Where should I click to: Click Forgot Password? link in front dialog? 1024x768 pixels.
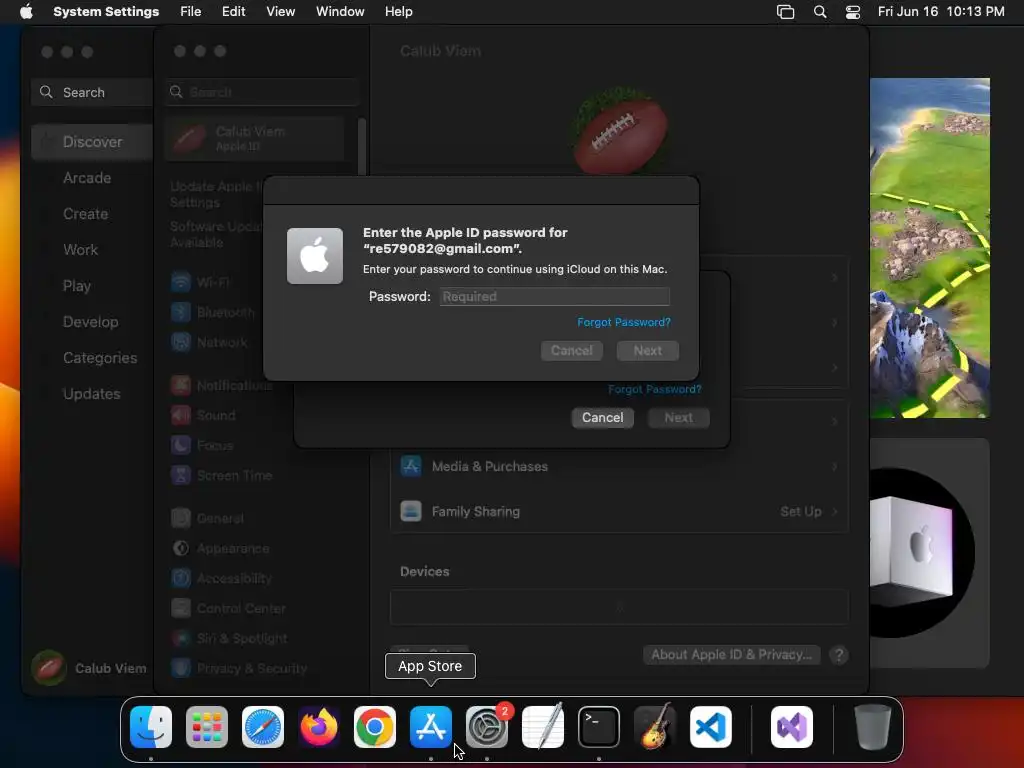pos(624,322)
